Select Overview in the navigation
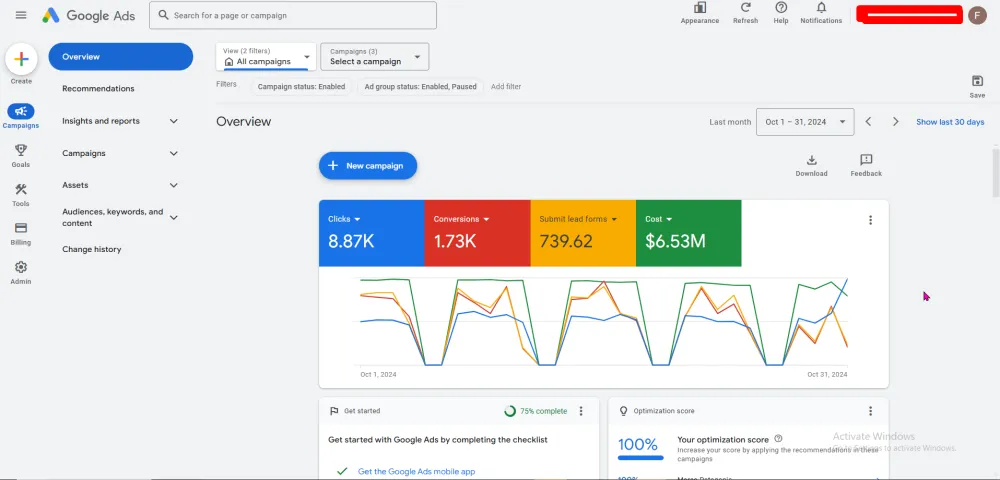 [x=121, y=57]
